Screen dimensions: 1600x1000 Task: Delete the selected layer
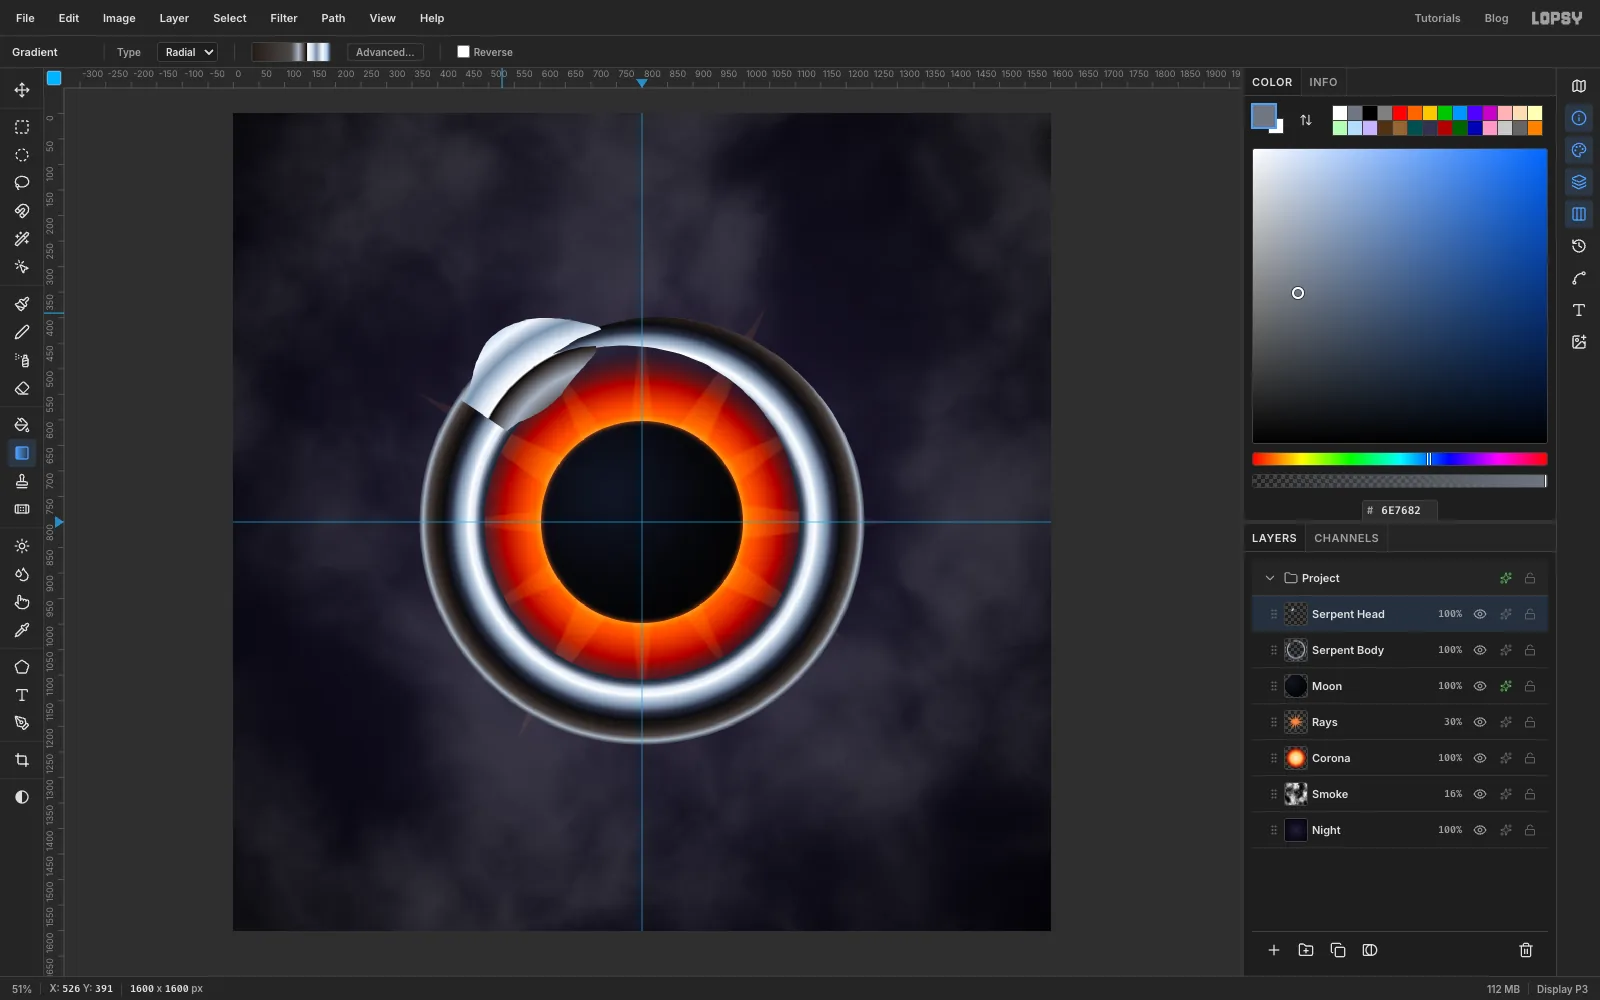pyautogui.click(x=1526, y=950)
